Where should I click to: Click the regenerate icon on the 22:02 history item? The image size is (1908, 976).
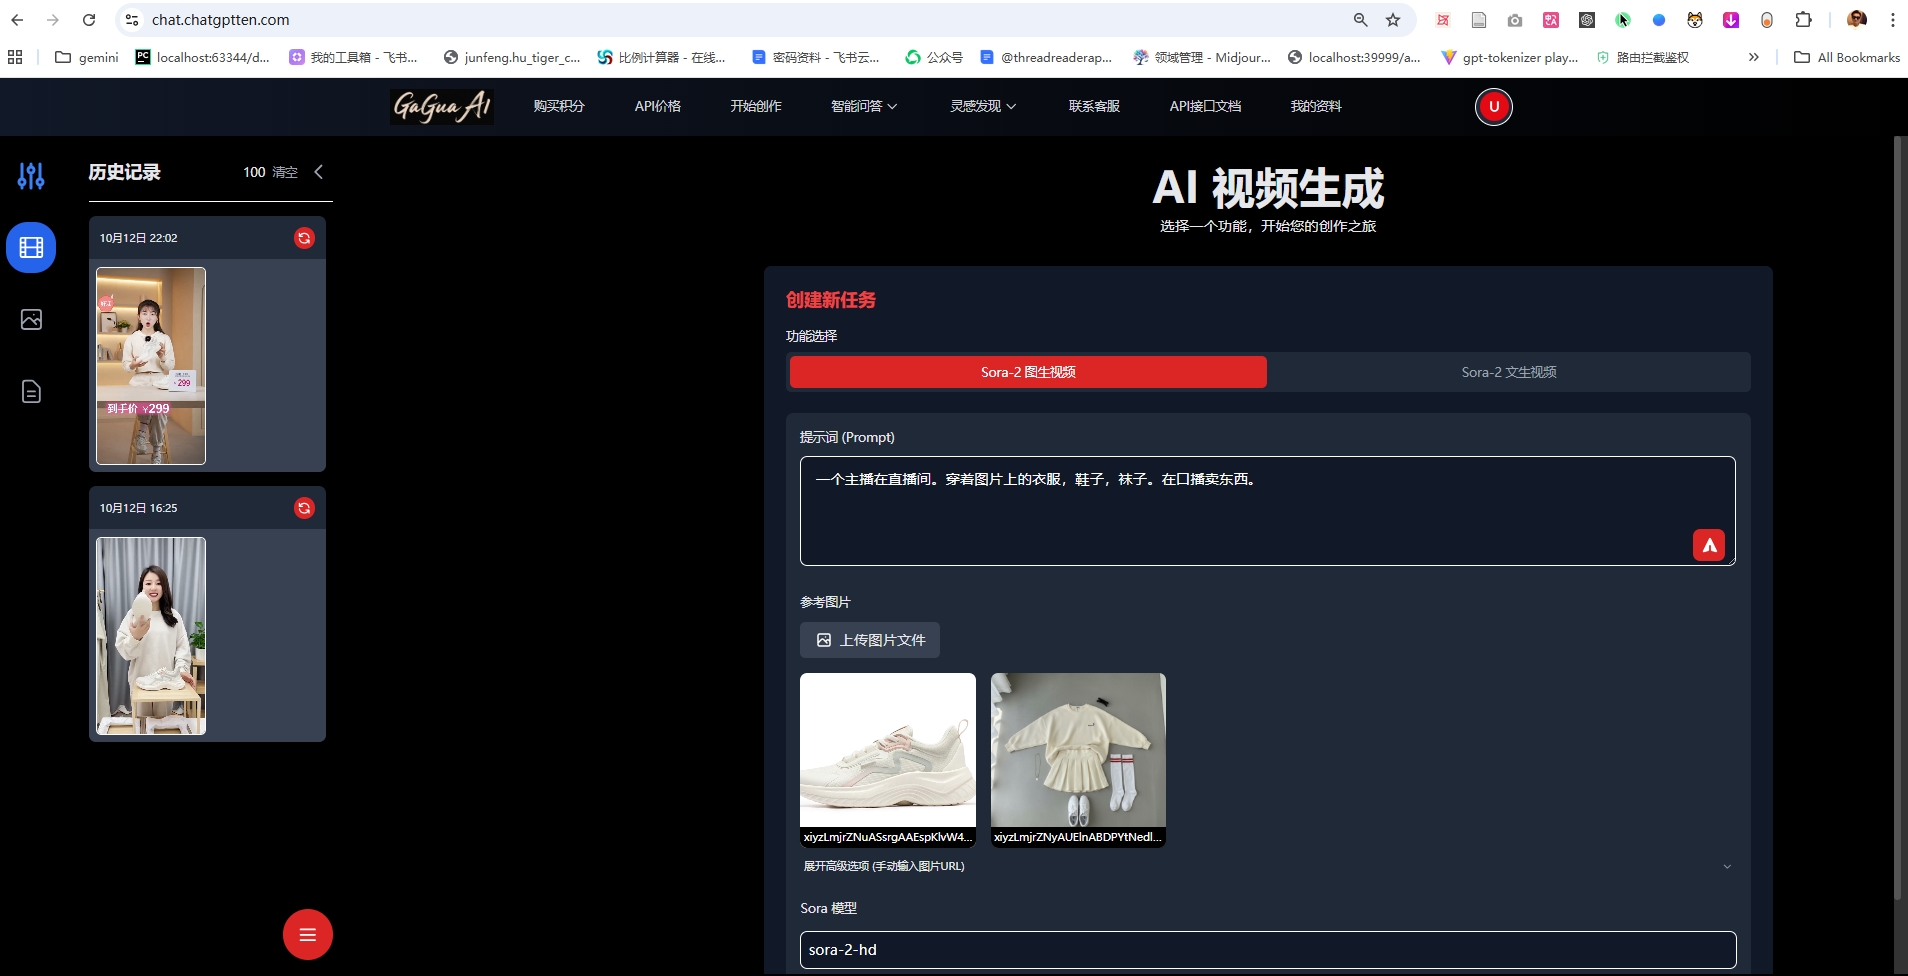(x=305, y=237)
